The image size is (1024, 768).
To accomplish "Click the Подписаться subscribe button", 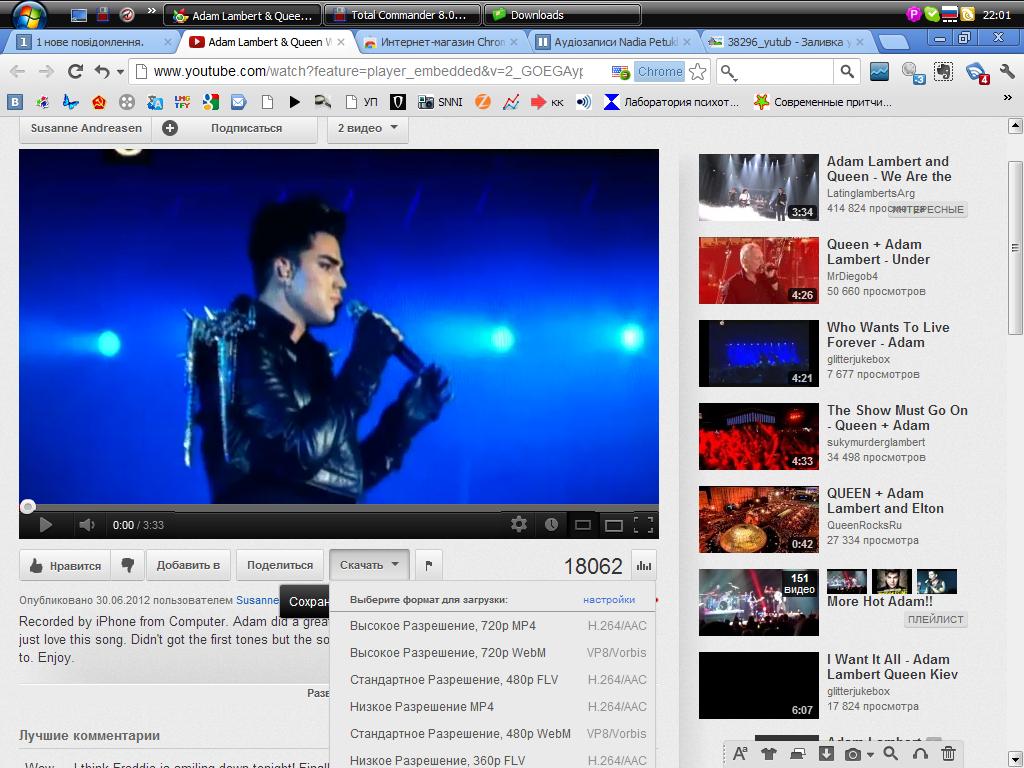I will 235,128.
